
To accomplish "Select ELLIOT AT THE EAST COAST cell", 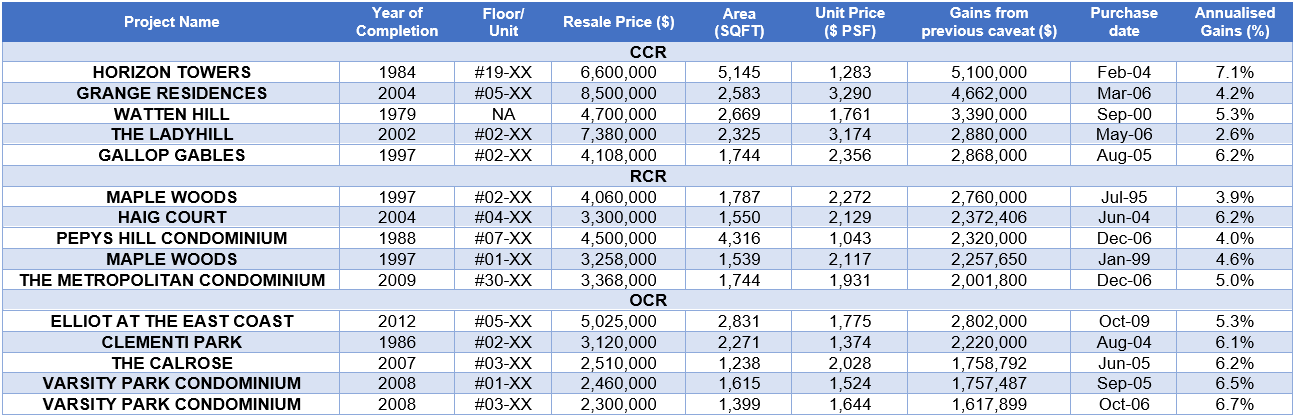I will tap(172, 321).
